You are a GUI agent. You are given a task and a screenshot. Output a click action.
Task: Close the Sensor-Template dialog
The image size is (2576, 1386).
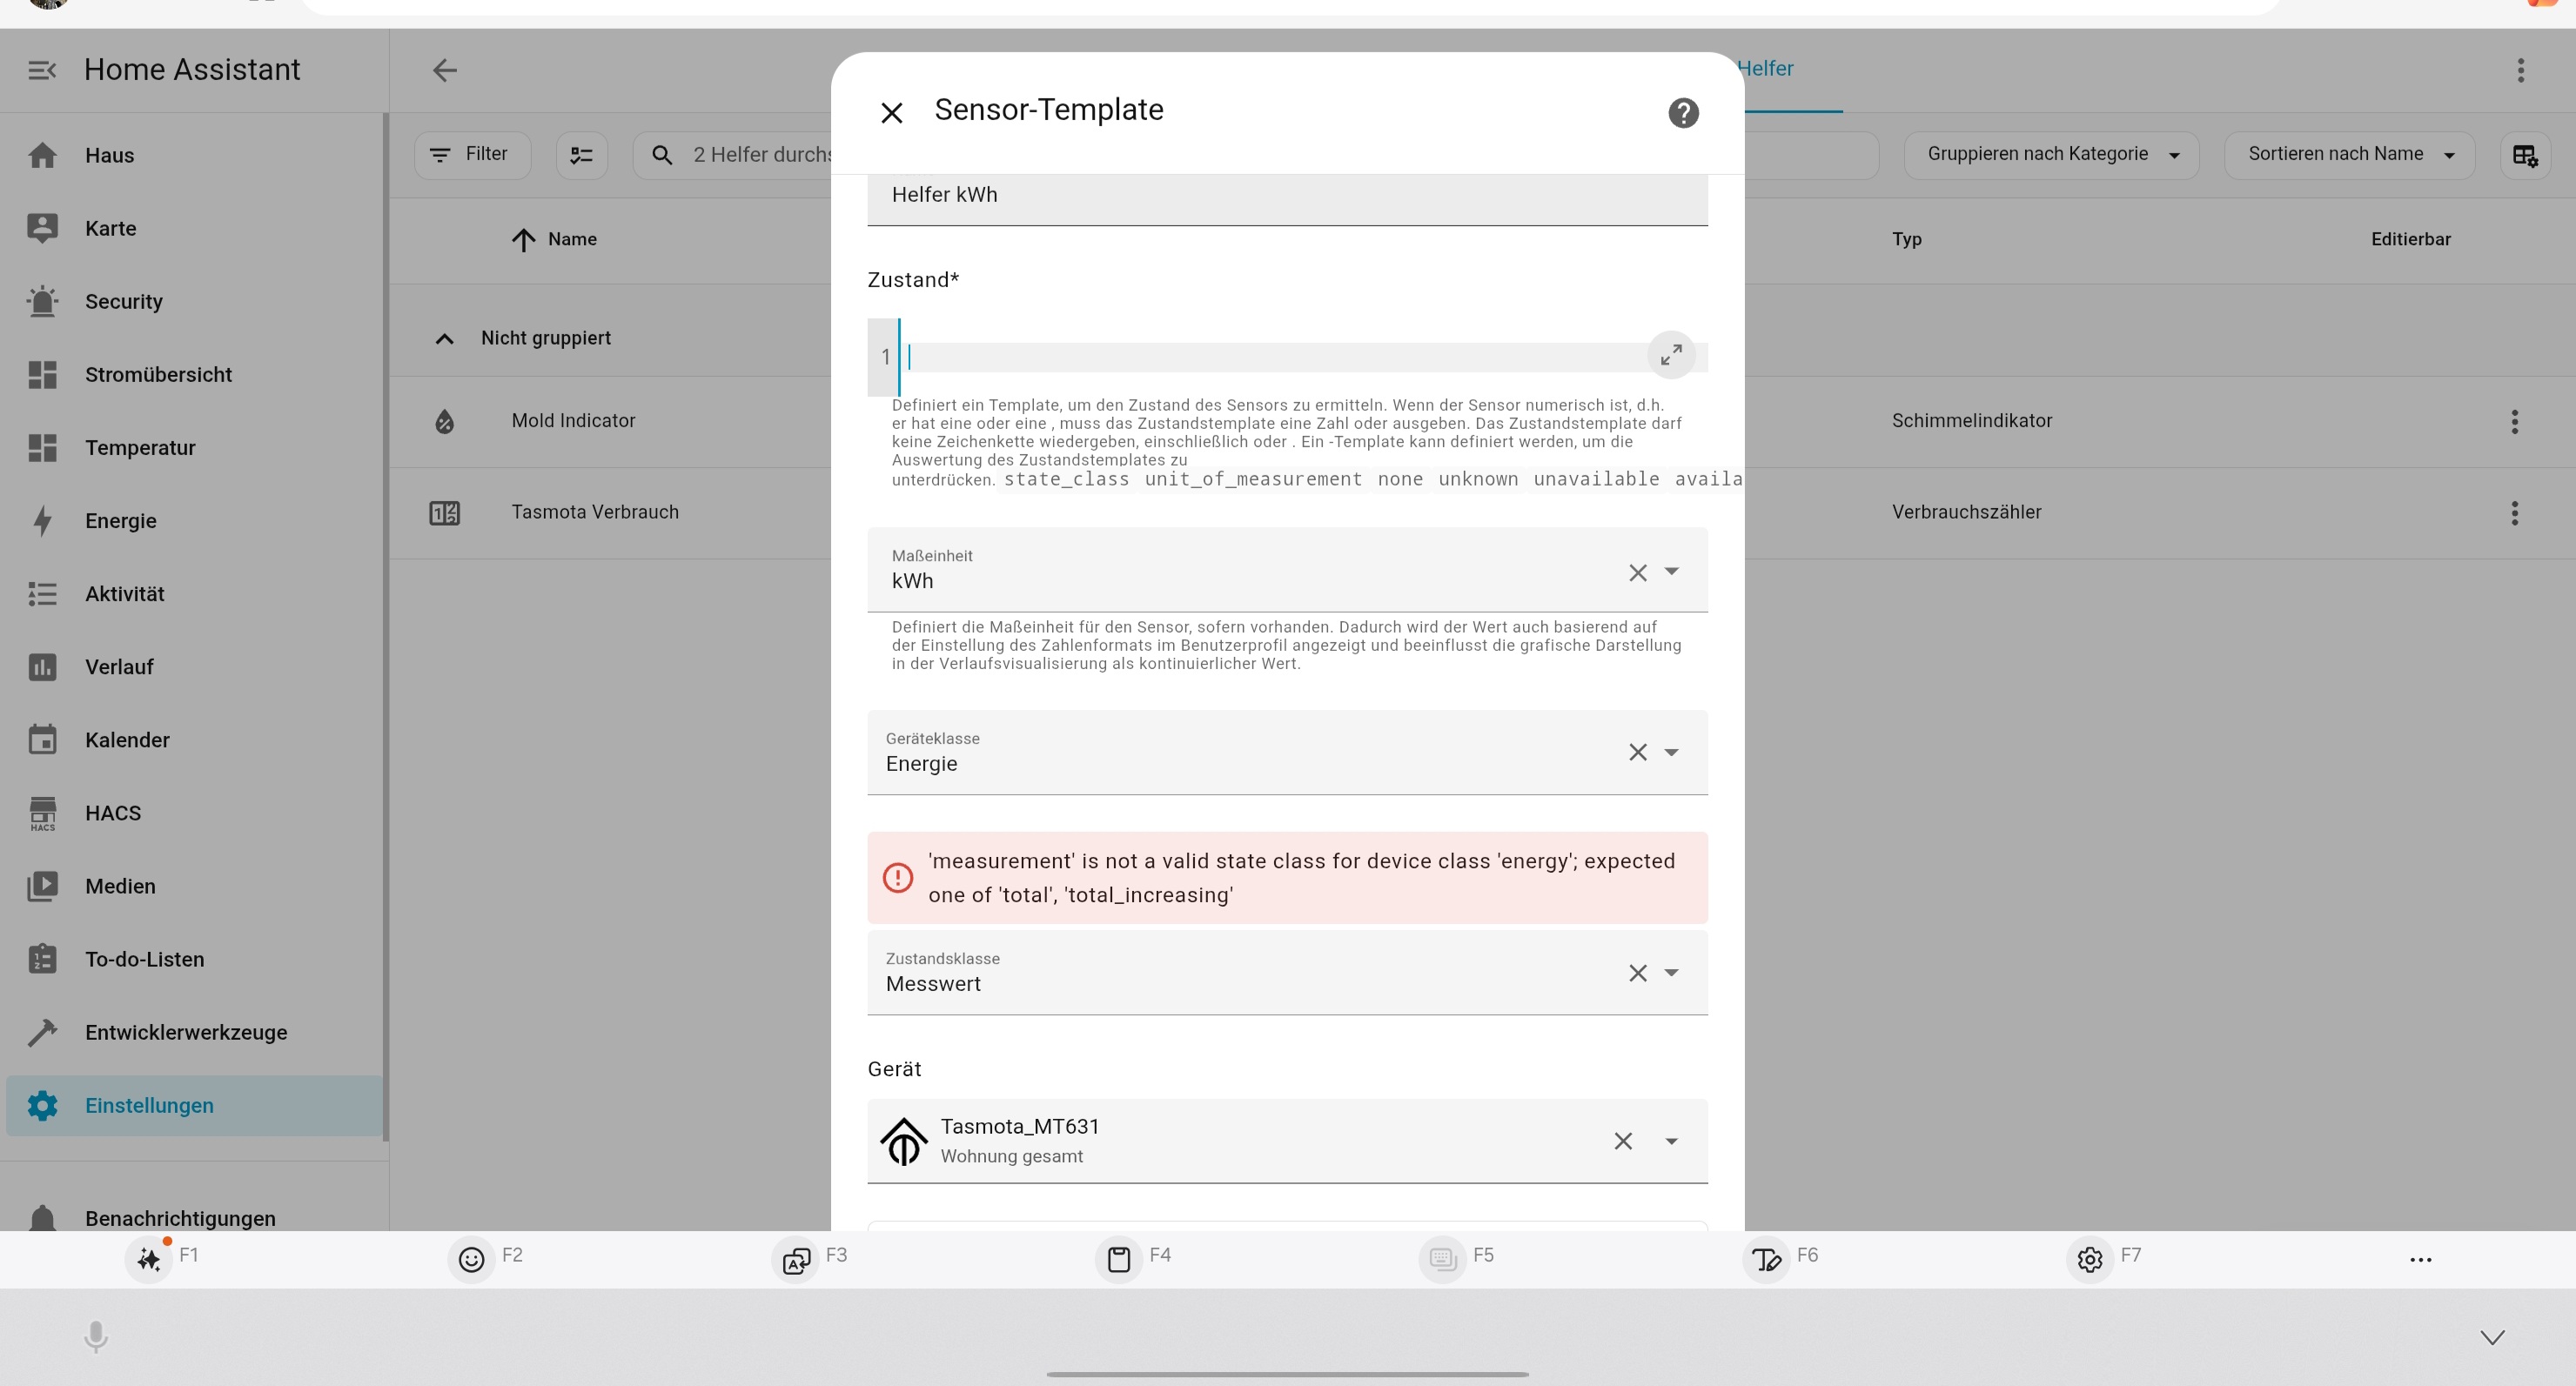[x=891, y=113]
